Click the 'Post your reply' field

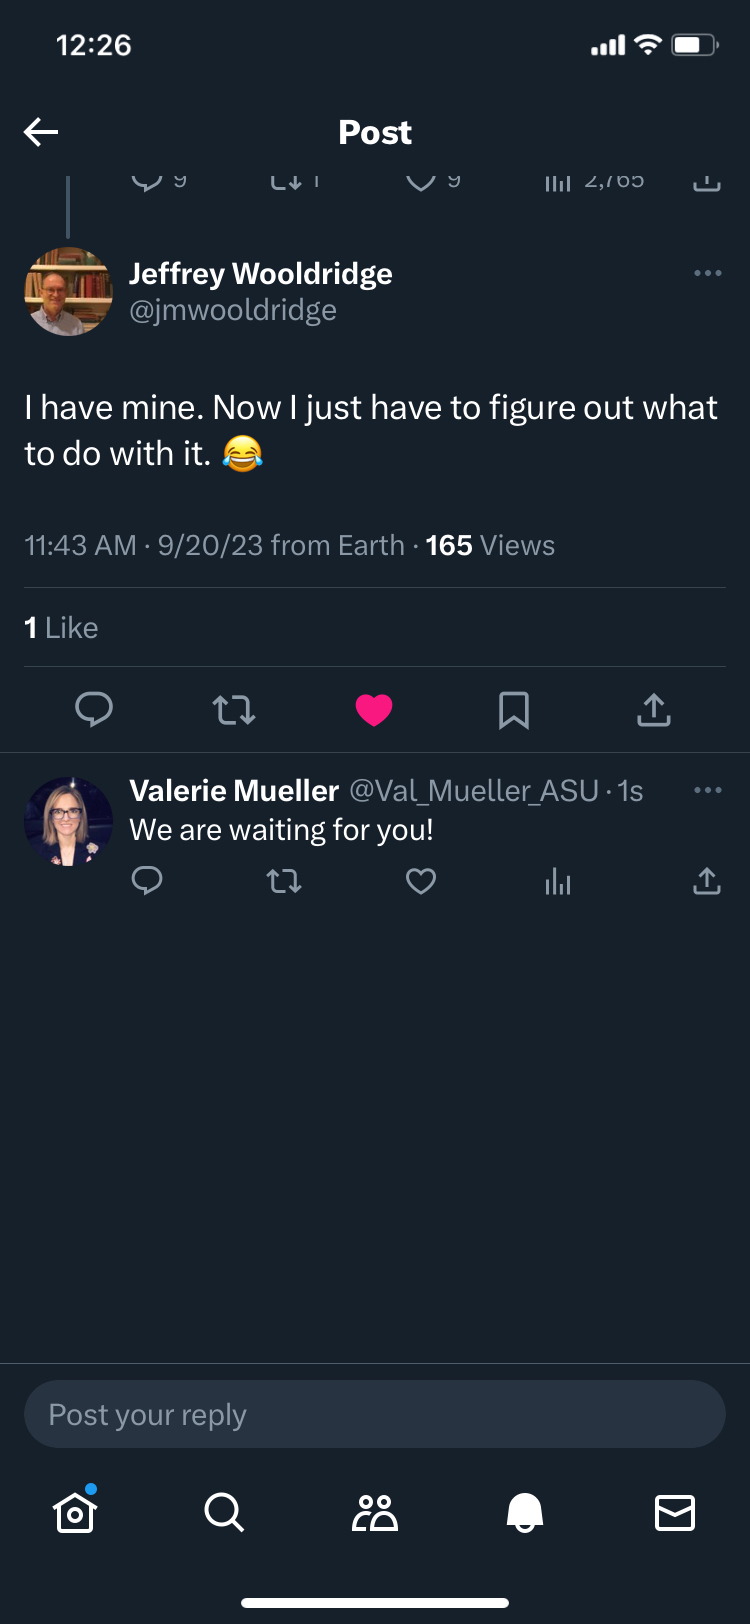(375, 1414)
